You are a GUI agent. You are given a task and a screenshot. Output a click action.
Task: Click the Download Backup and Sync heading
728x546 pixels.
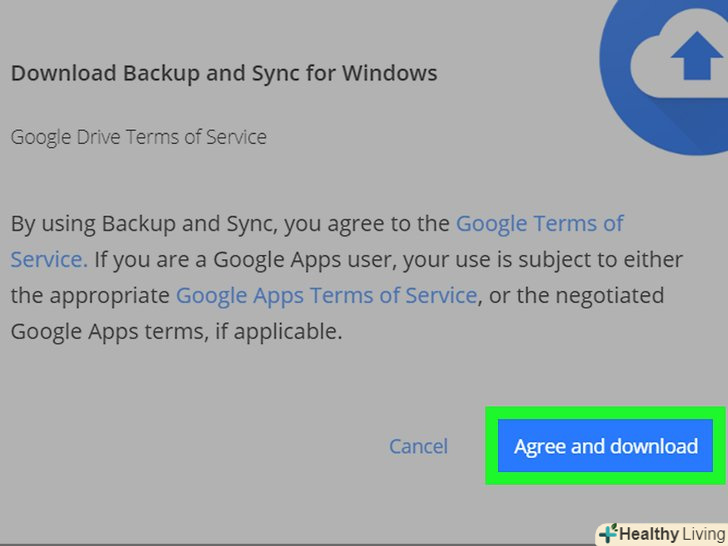223,73
